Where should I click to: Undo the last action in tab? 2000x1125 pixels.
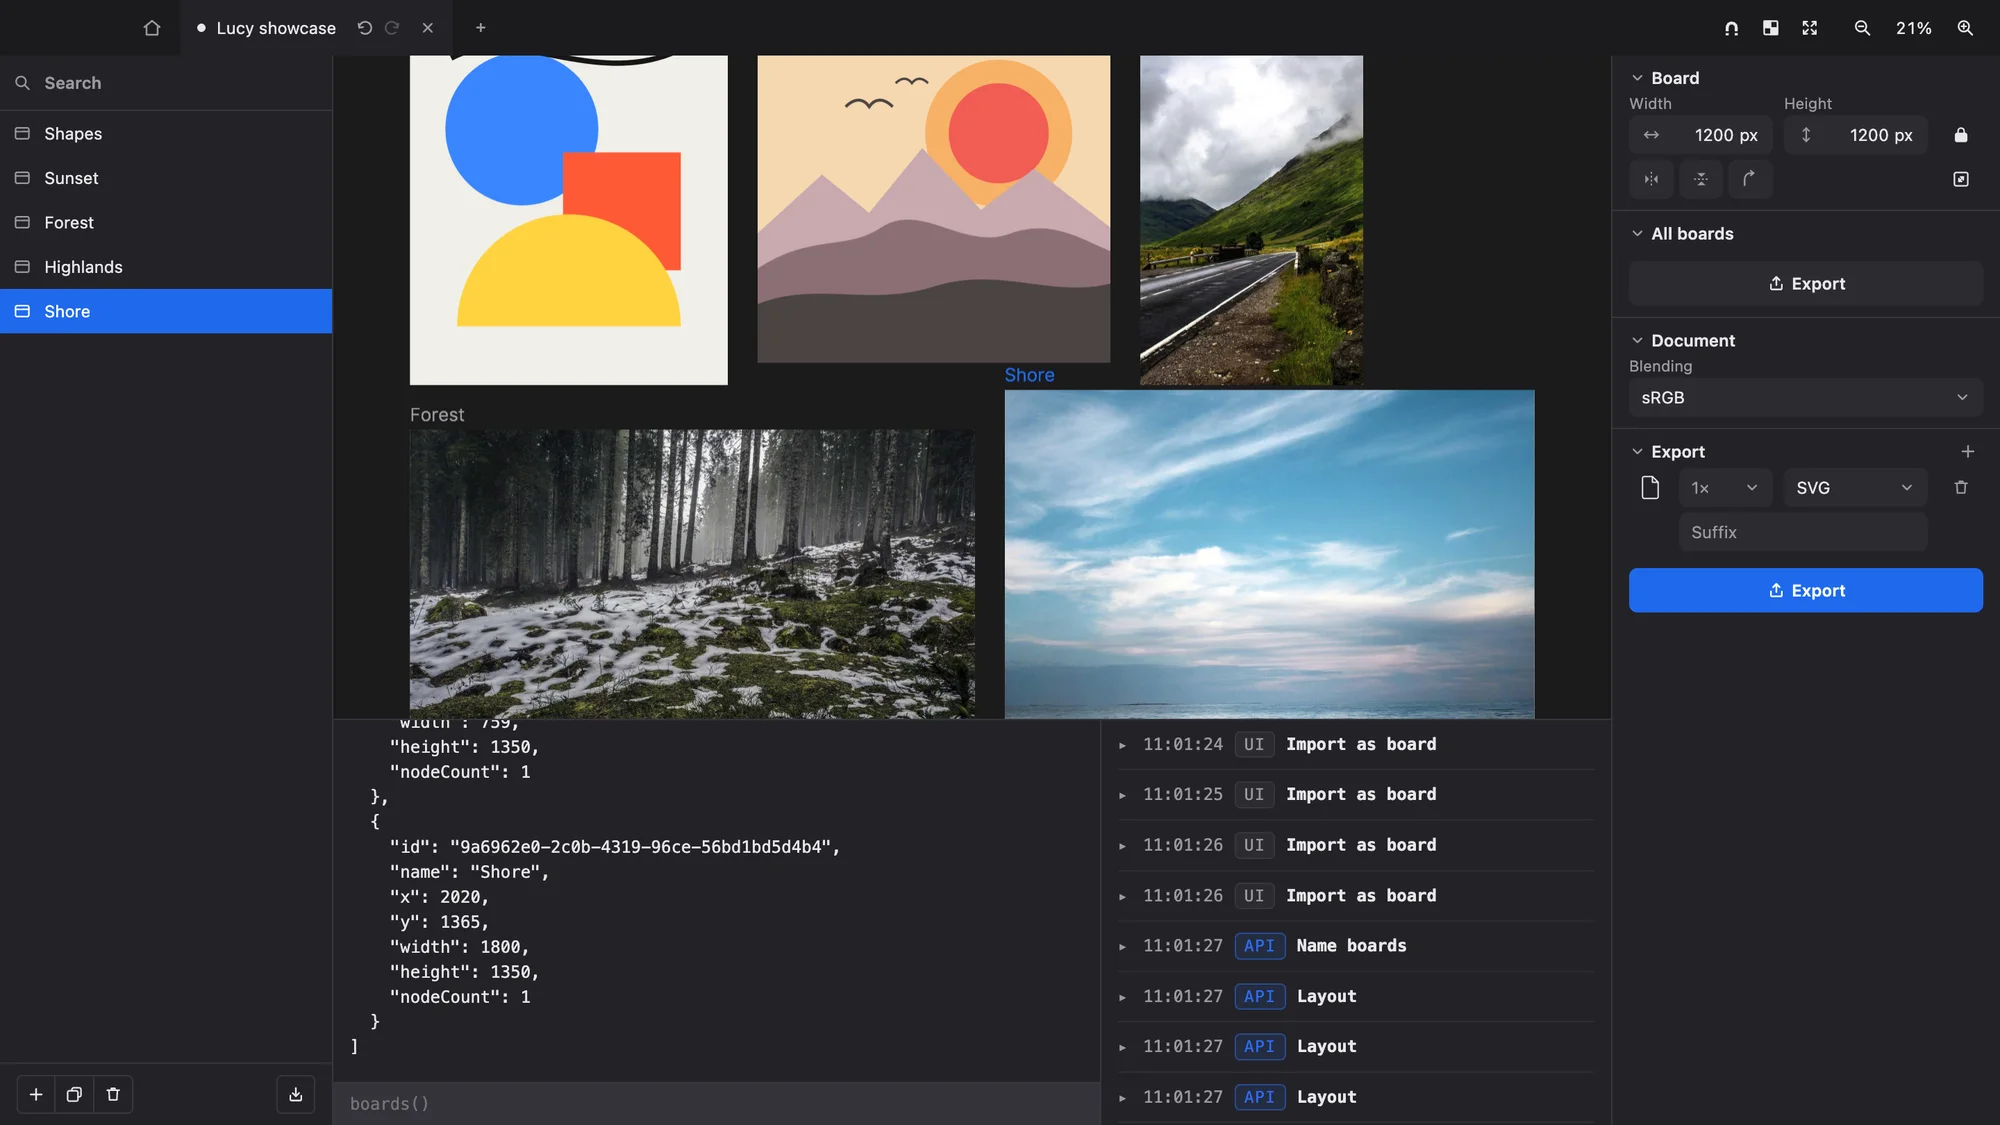click(x=365, y=28)
